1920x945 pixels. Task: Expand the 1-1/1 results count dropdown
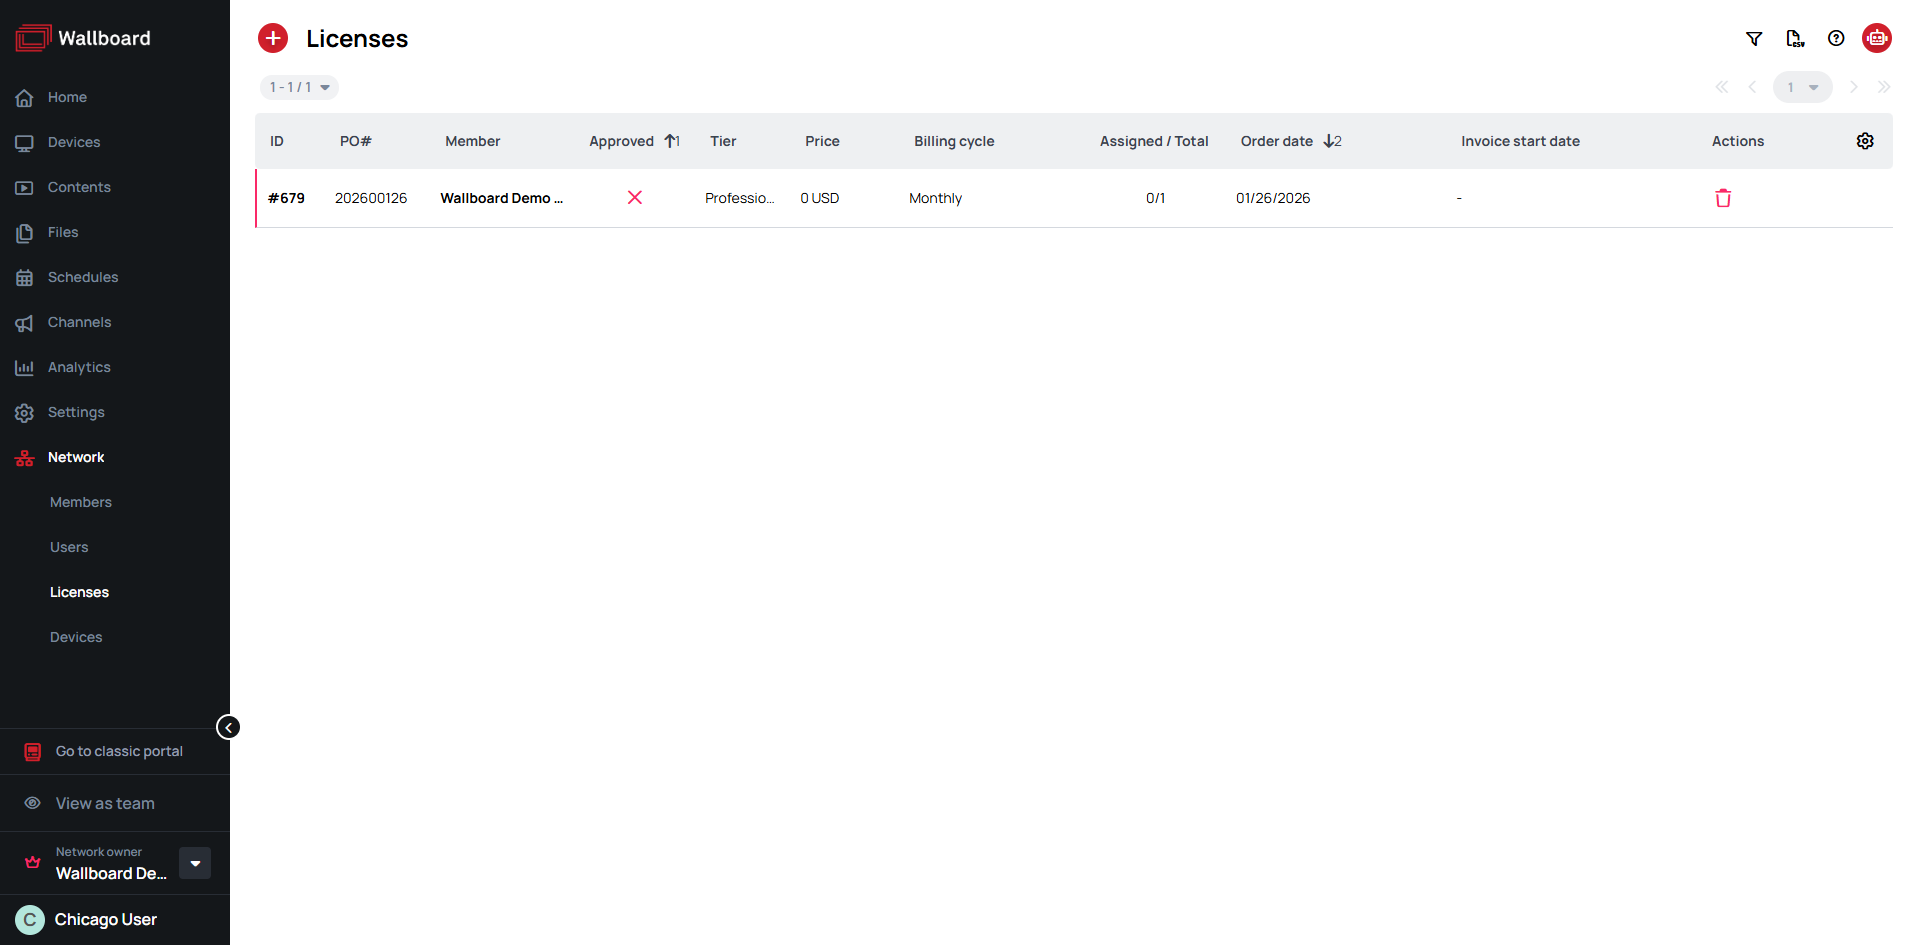299,87
